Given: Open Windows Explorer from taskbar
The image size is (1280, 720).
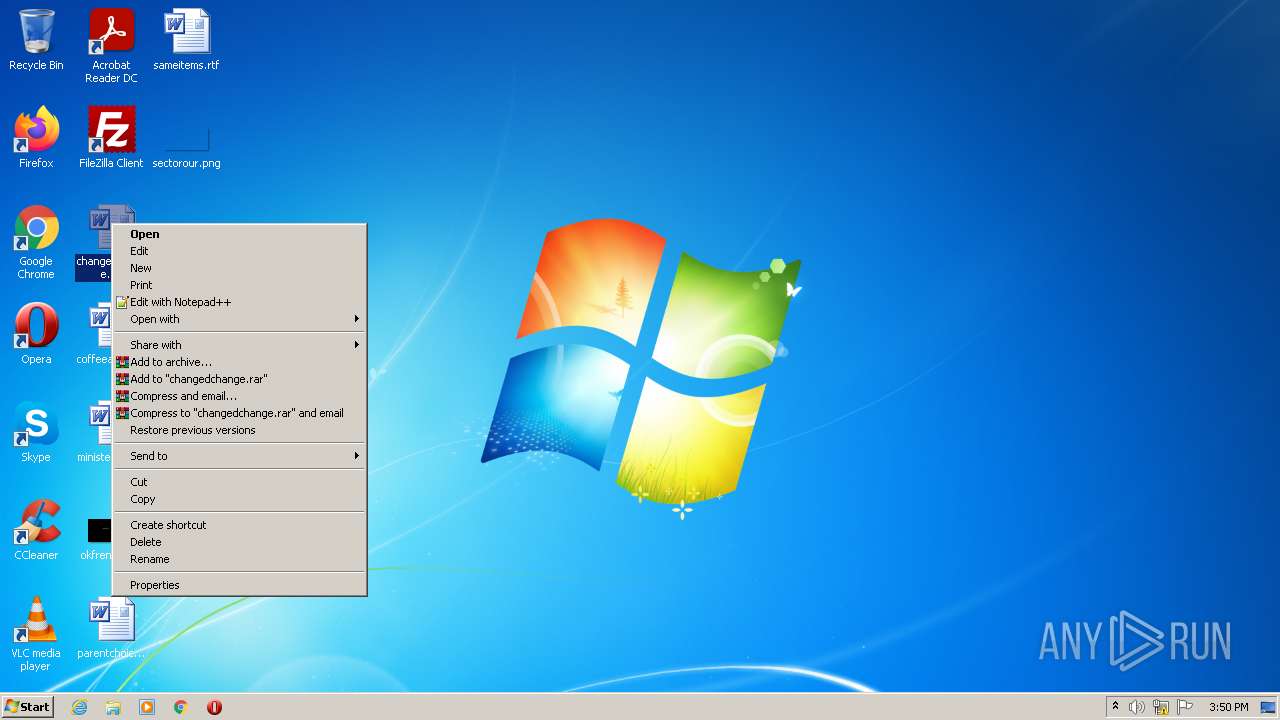Looking at the screenshot, I should click(113, 707).
